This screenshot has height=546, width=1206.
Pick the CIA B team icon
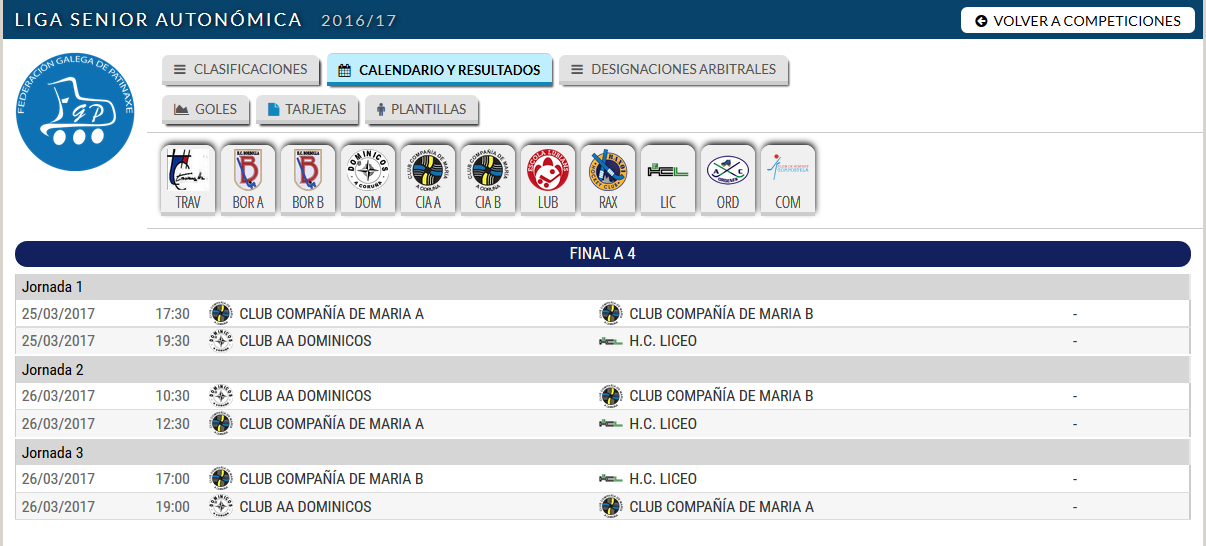coord(488,179)
